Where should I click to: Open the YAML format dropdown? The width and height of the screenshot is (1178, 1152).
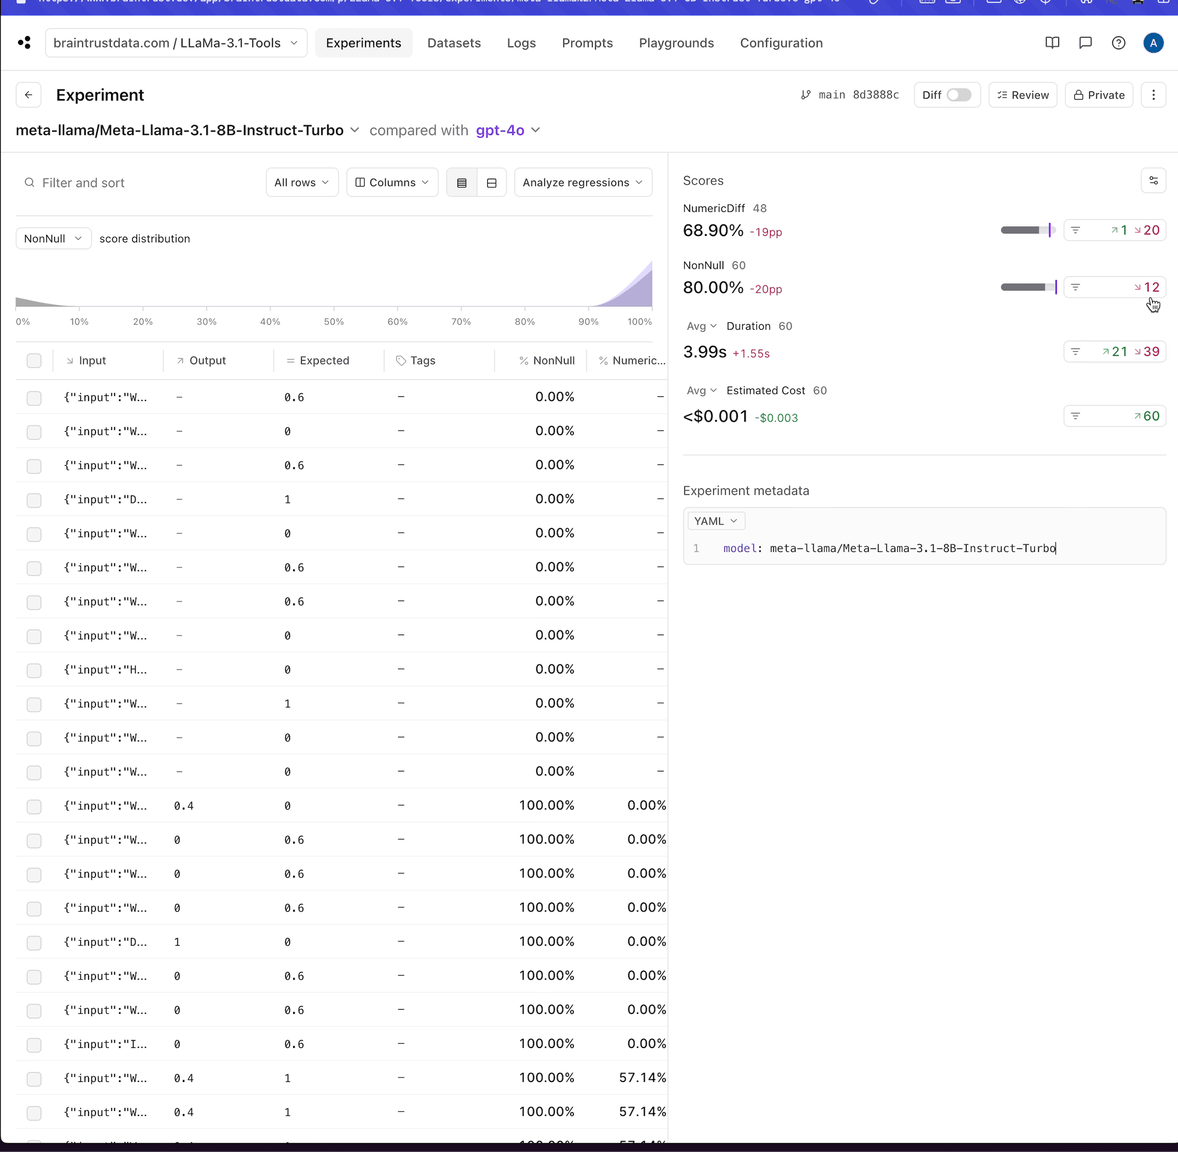pos(715,521)
